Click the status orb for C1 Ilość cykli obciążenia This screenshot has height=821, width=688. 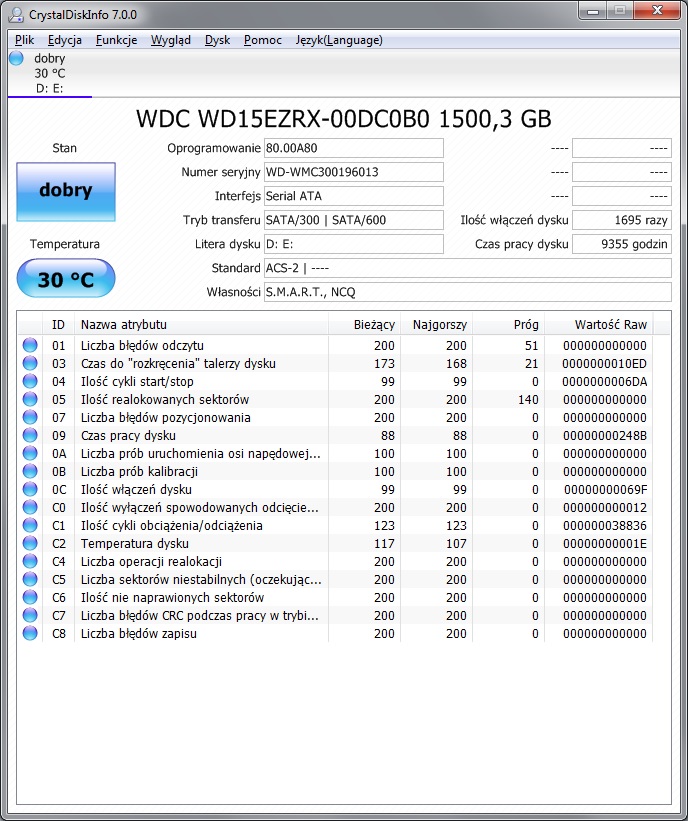tap(30, 525)
